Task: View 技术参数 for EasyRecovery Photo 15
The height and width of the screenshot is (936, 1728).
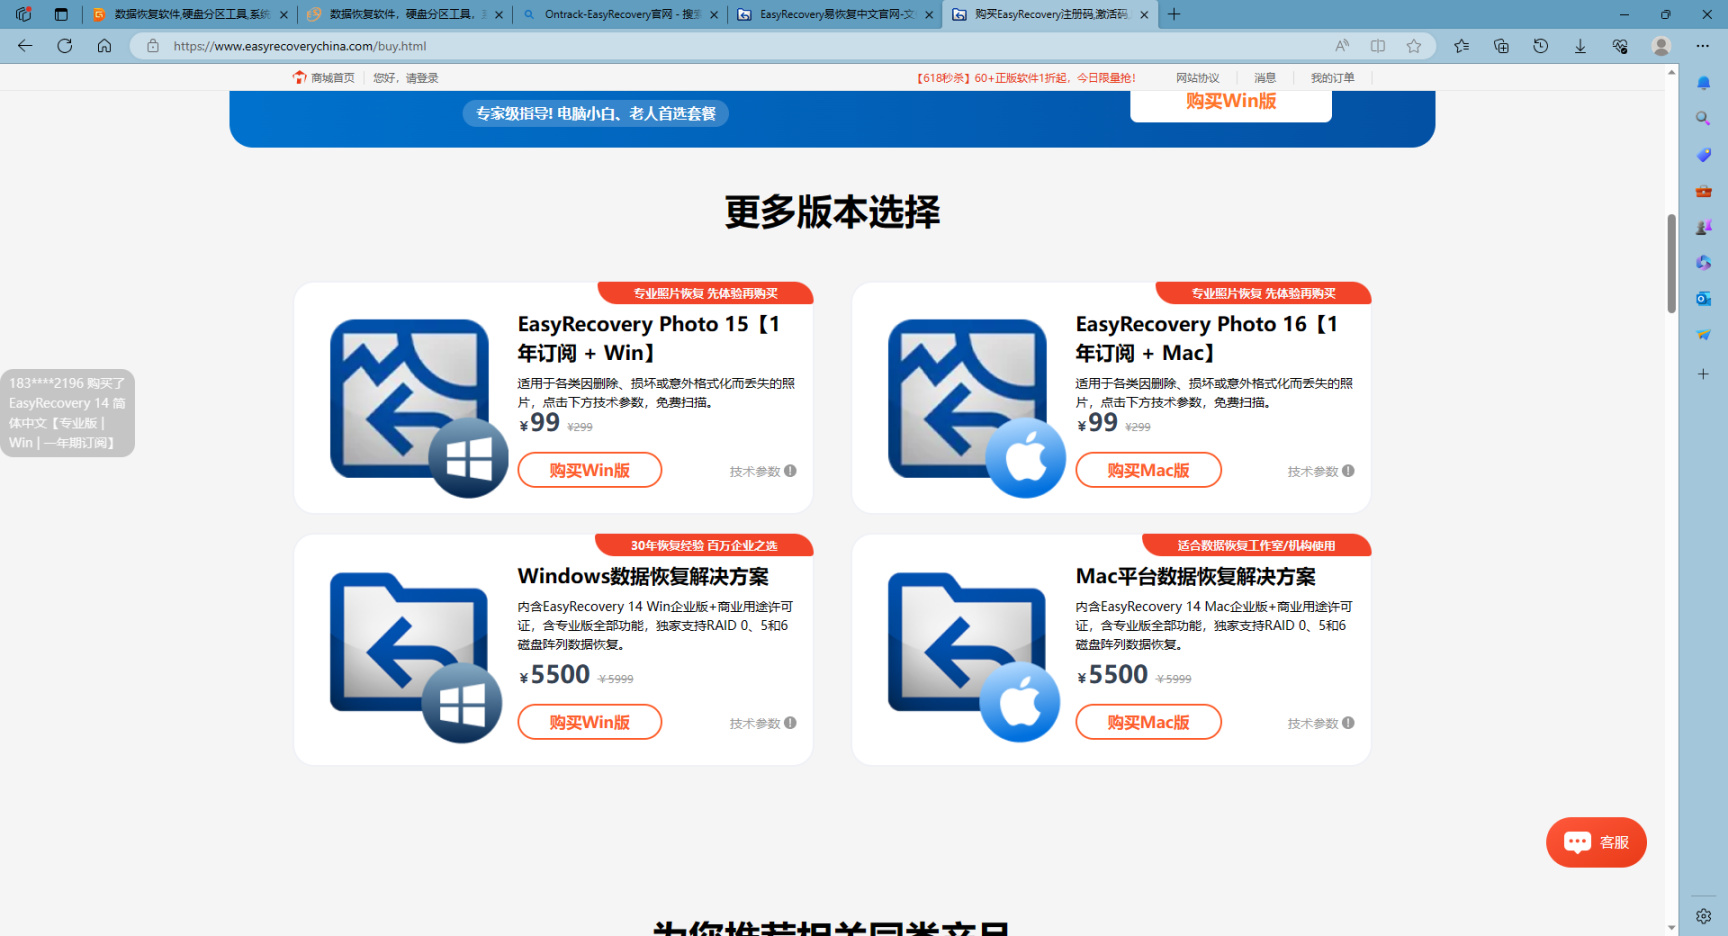Action: tap(763, 471)
